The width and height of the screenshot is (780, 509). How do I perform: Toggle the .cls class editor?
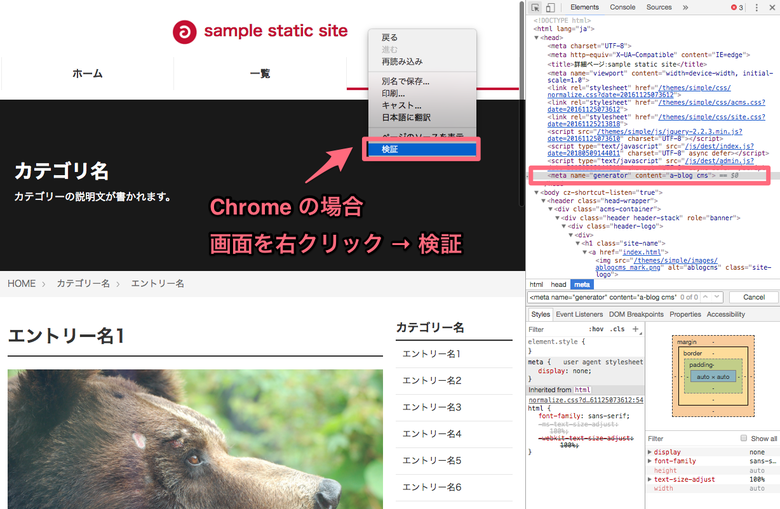pyautogui.click(x=617, y=328)
